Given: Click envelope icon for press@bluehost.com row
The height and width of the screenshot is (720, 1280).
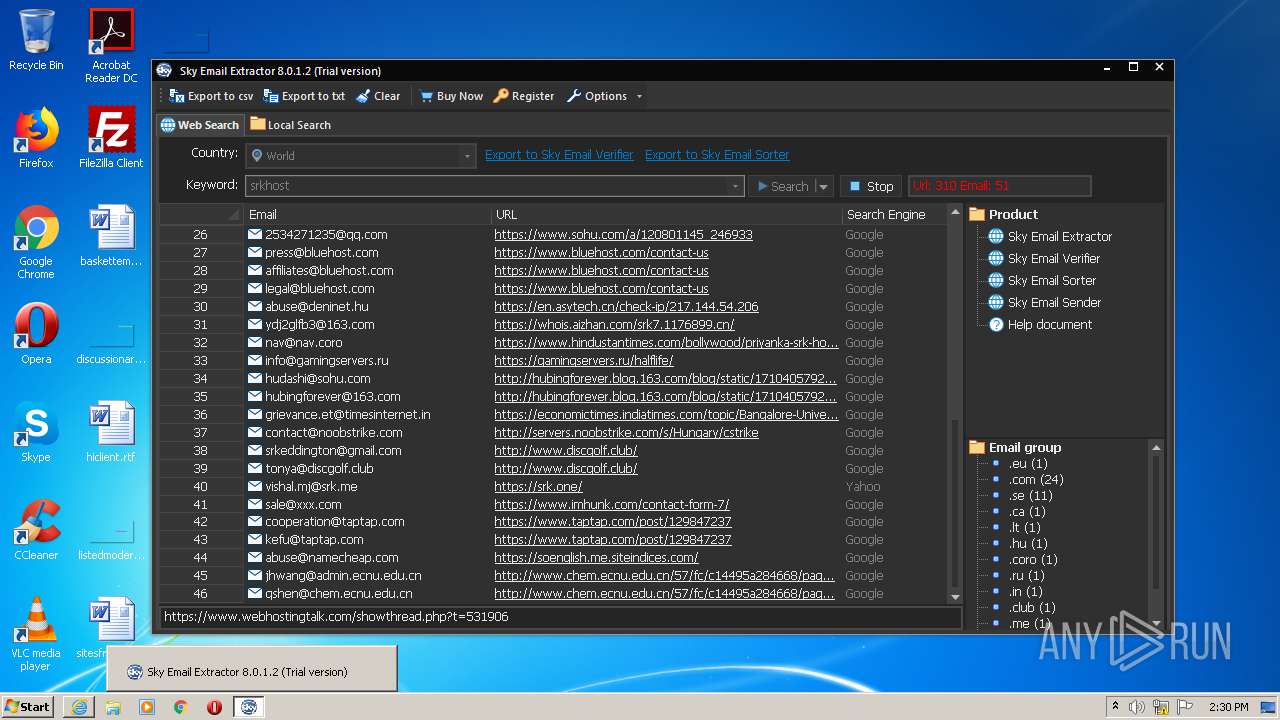Looking at the screenshot, I should click(x=255, y=253).
